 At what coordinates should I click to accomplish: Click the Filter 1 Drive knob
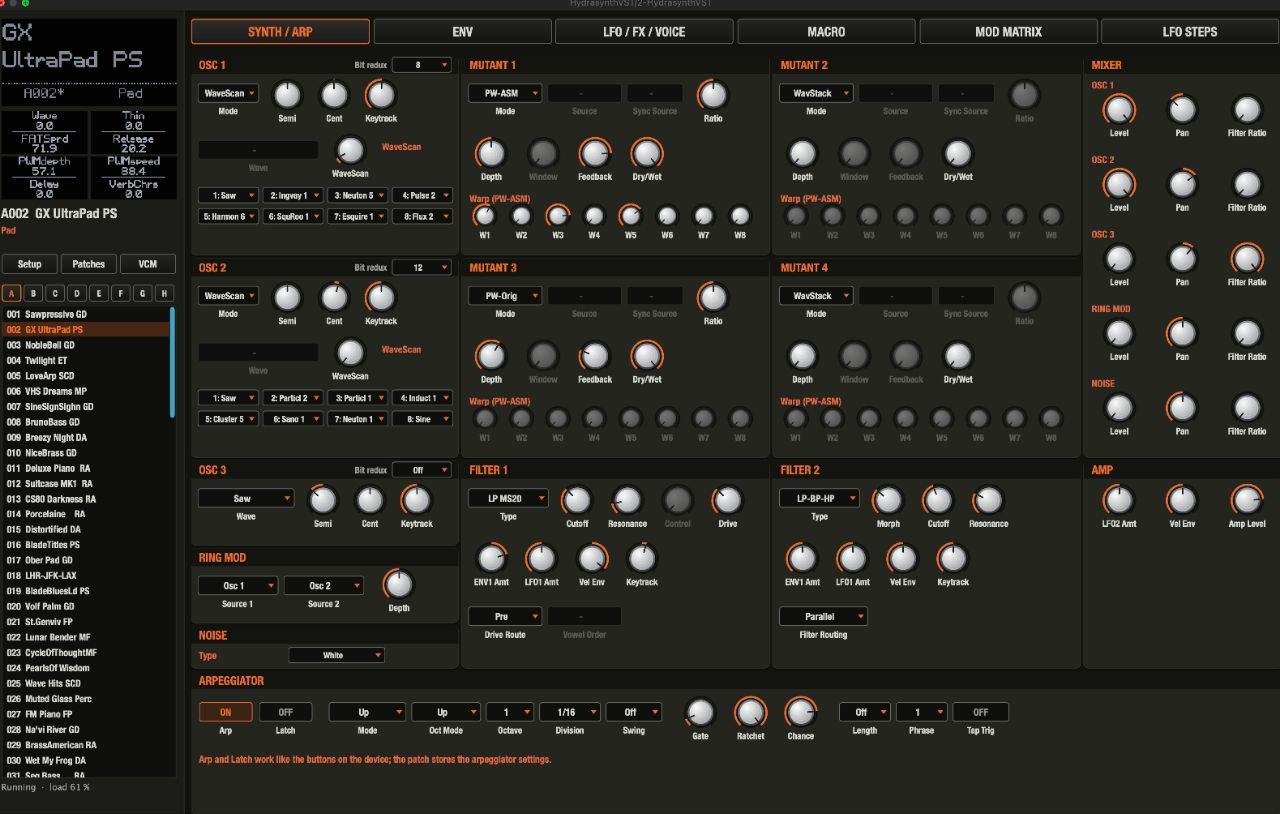click(x=727, y=500)
